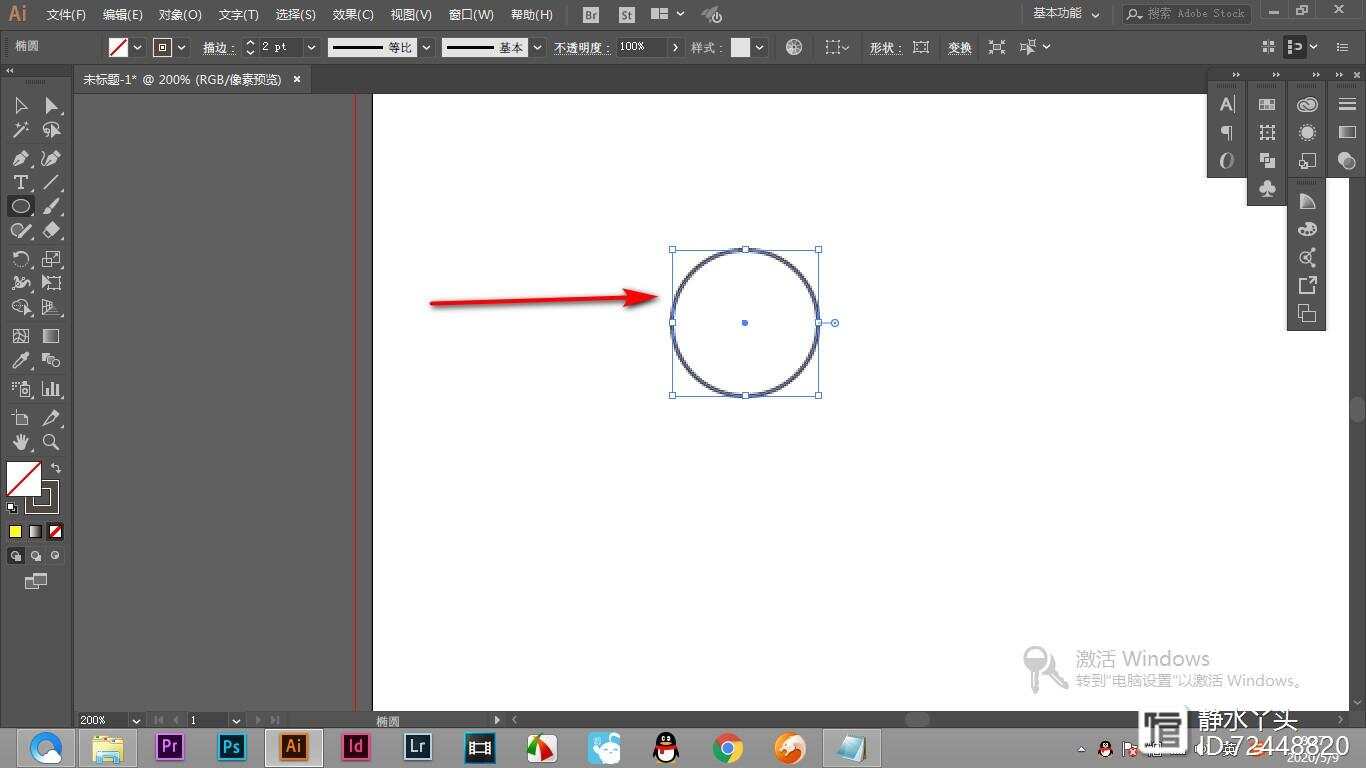Click the fill swatch in toolbox
Image resolution: width=1366 pixels, height=768 pixels.
pyautogui.click(x=24, y=479)
